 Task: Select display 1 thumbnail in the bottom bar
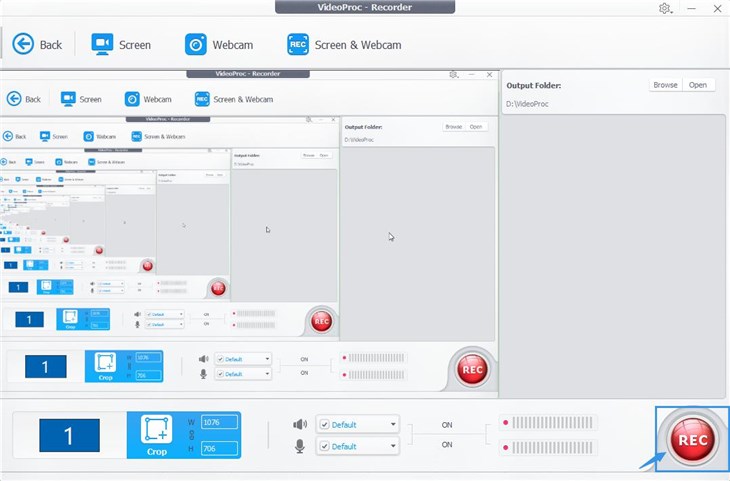point(69,435)
